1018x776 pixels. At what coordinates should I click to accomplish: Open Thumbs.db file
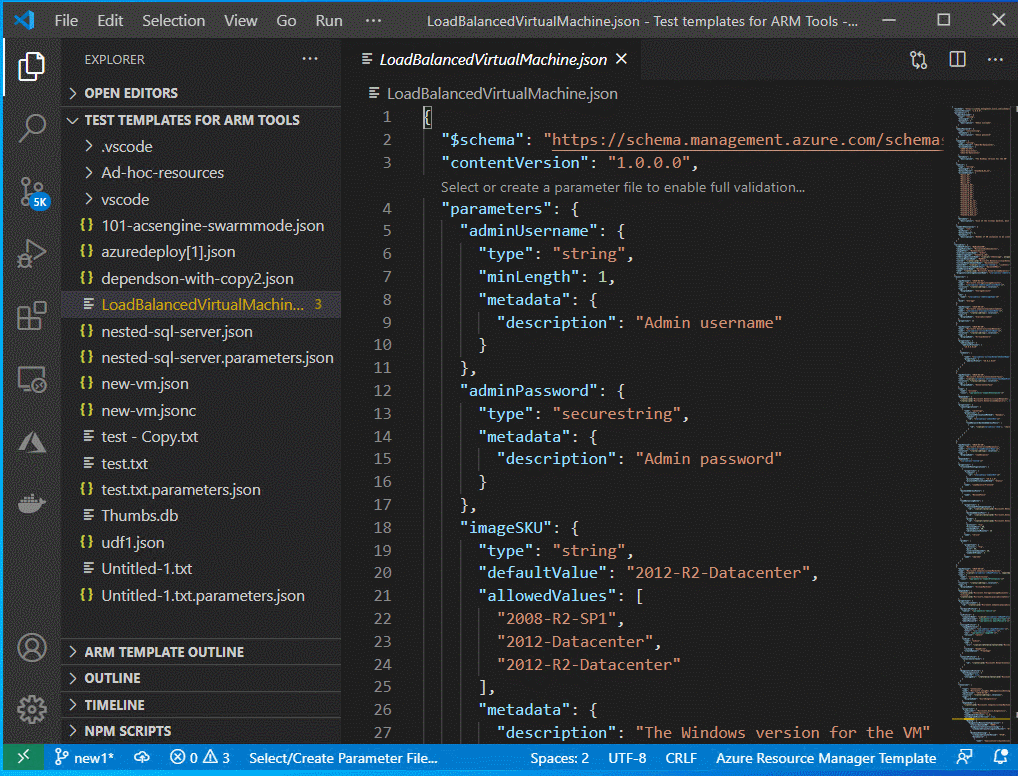[201, 516]
